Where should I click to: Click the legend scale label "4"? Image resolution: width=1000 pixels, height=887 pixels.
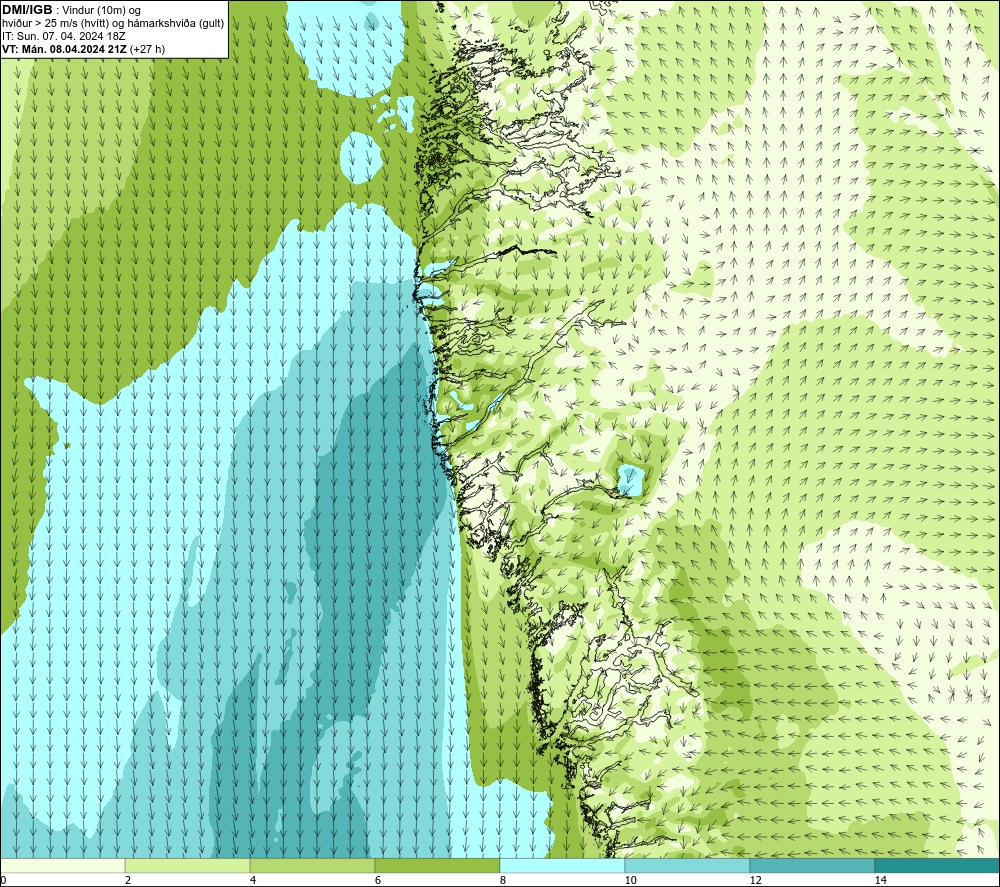tap(253, 880)
